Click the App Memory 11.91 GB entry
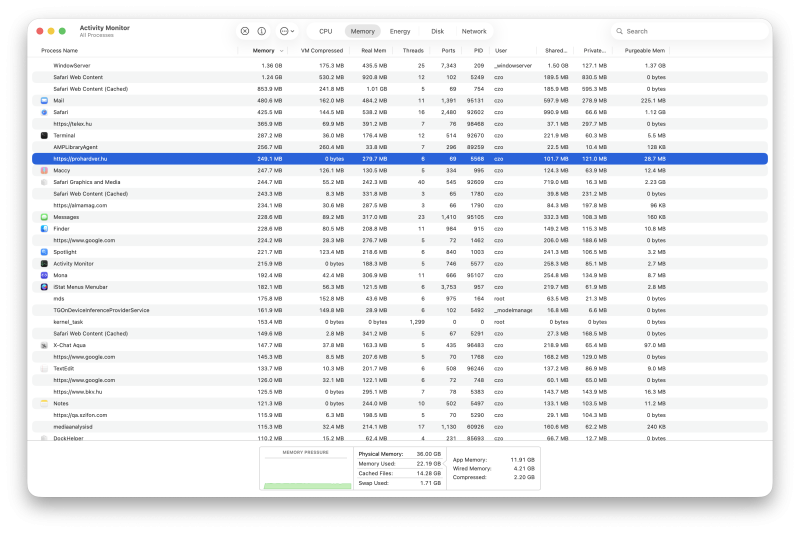 (493, 460)
